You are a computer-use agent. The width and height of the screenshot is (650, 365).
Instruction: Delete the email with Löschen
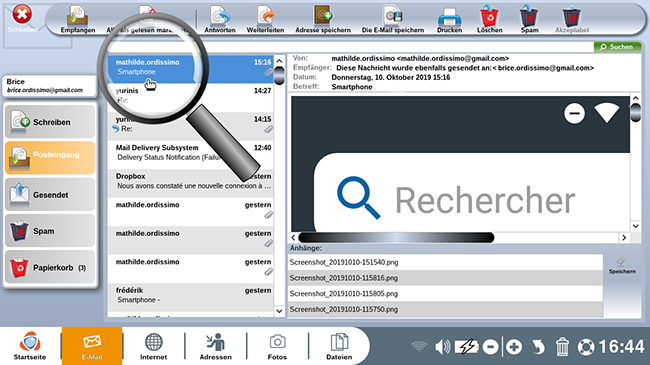(490, 19)
